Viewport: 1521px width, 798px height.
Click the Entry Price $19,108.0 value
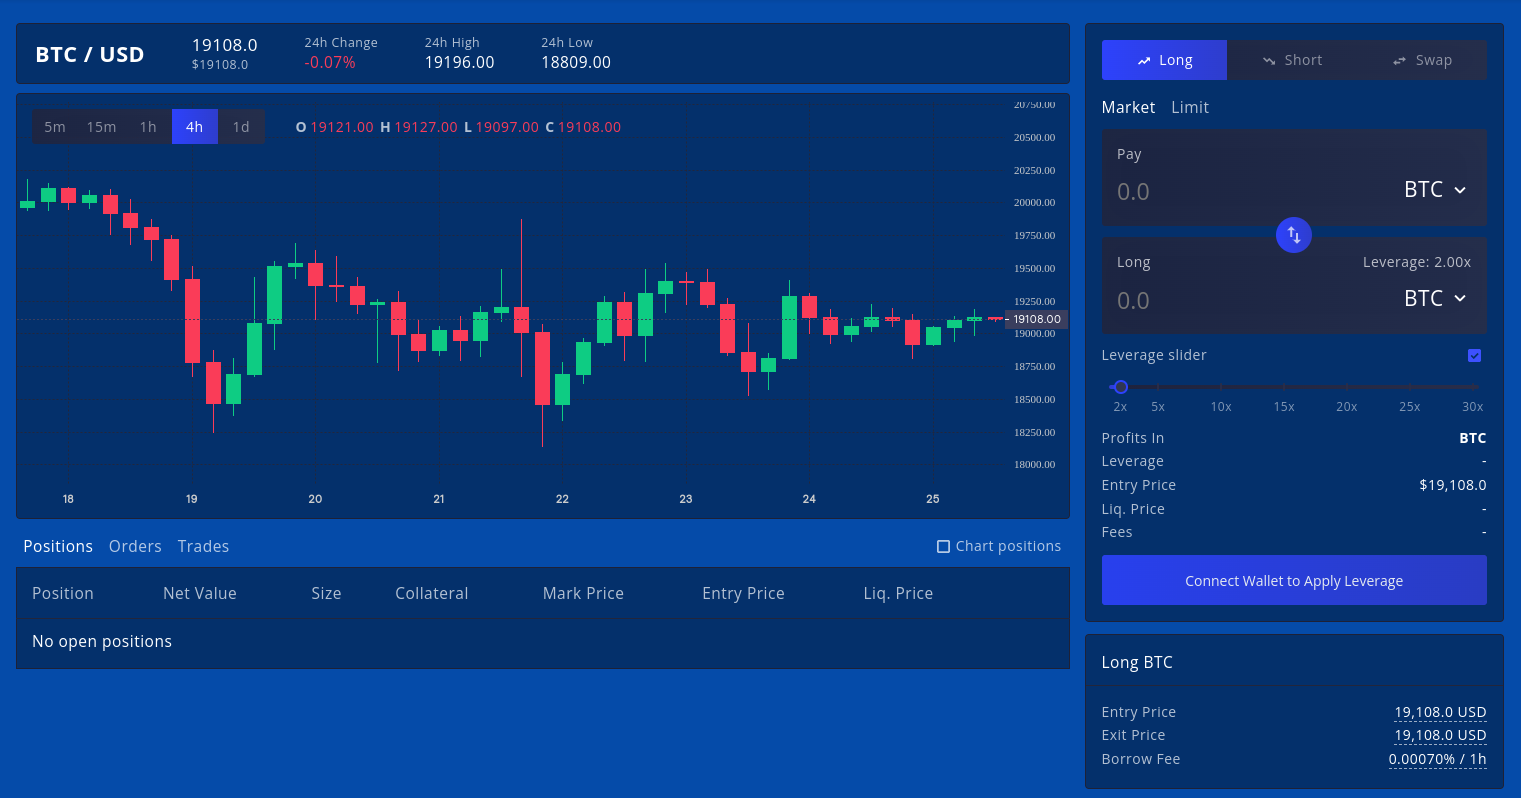click(x=1452, y=485)
